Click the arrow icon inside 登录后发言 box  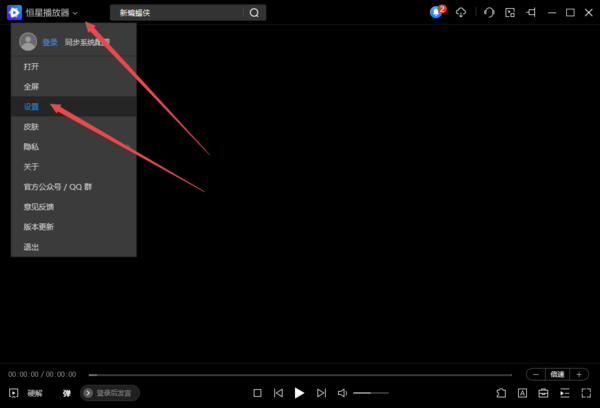88,393
